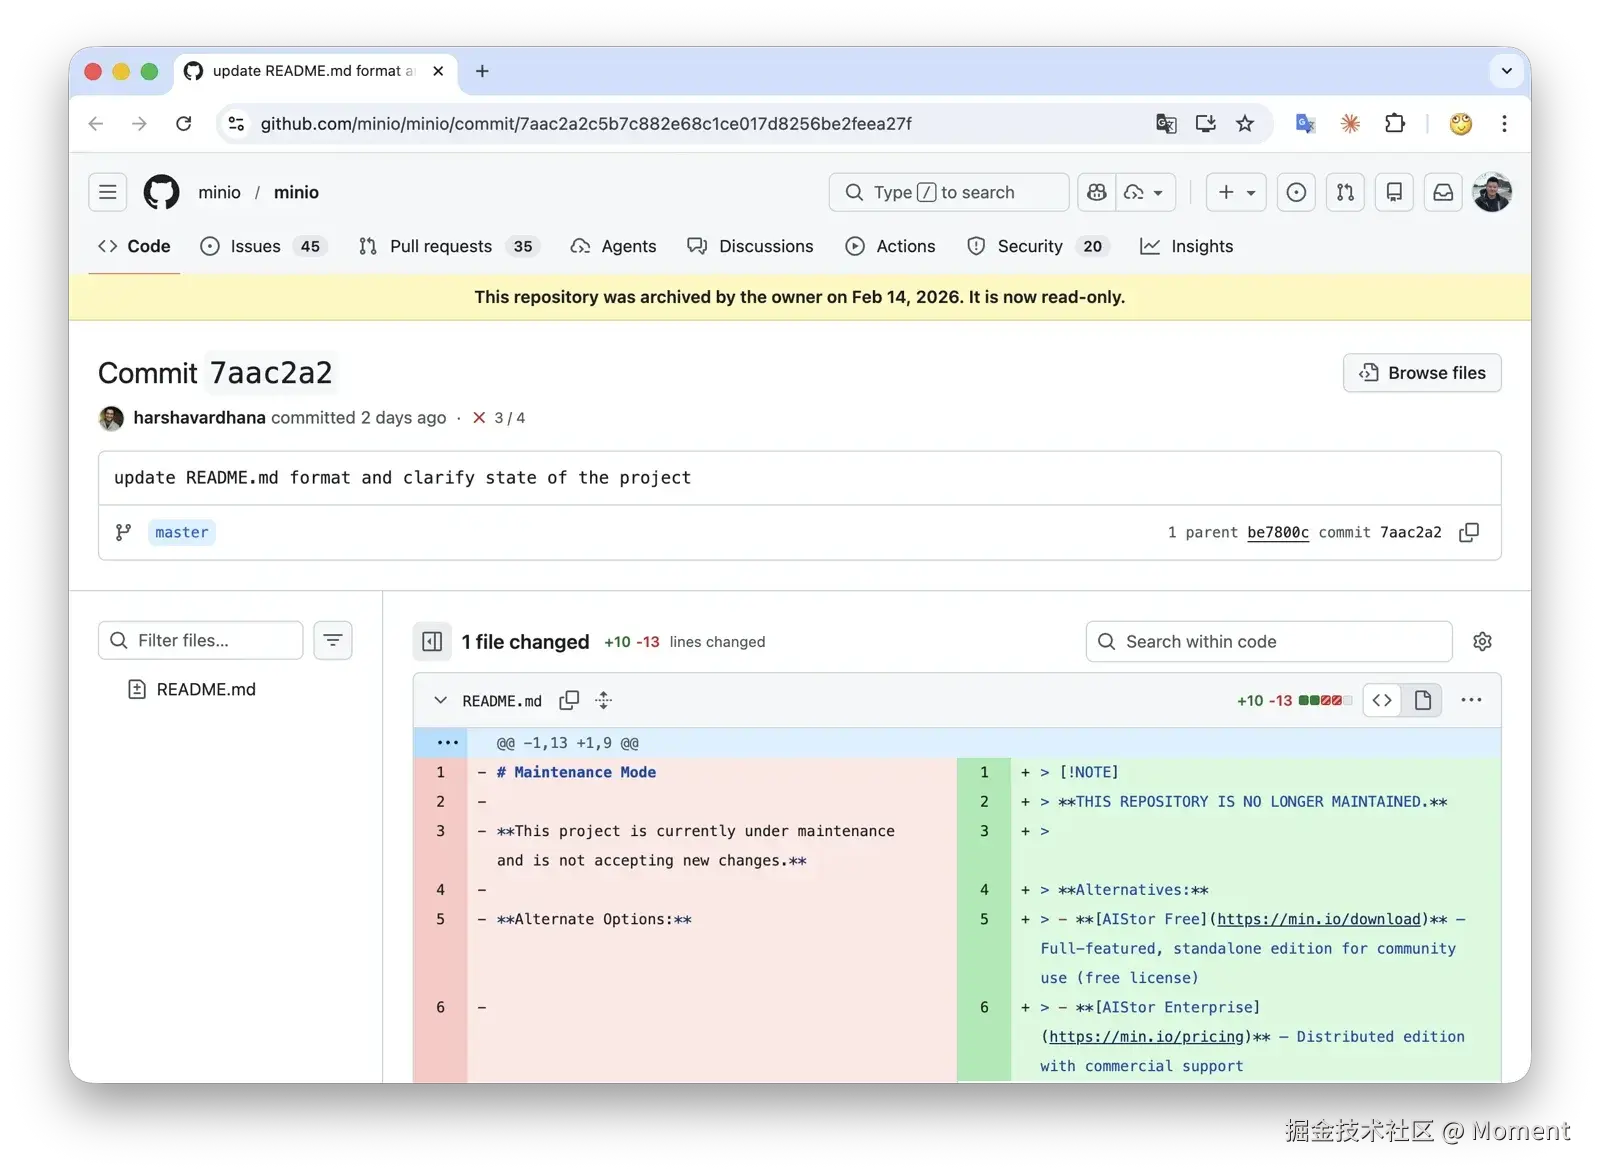Open the Extensions puzzle menu
This screenshot has height=1174, width=1600.
(x=1395, y=123)
